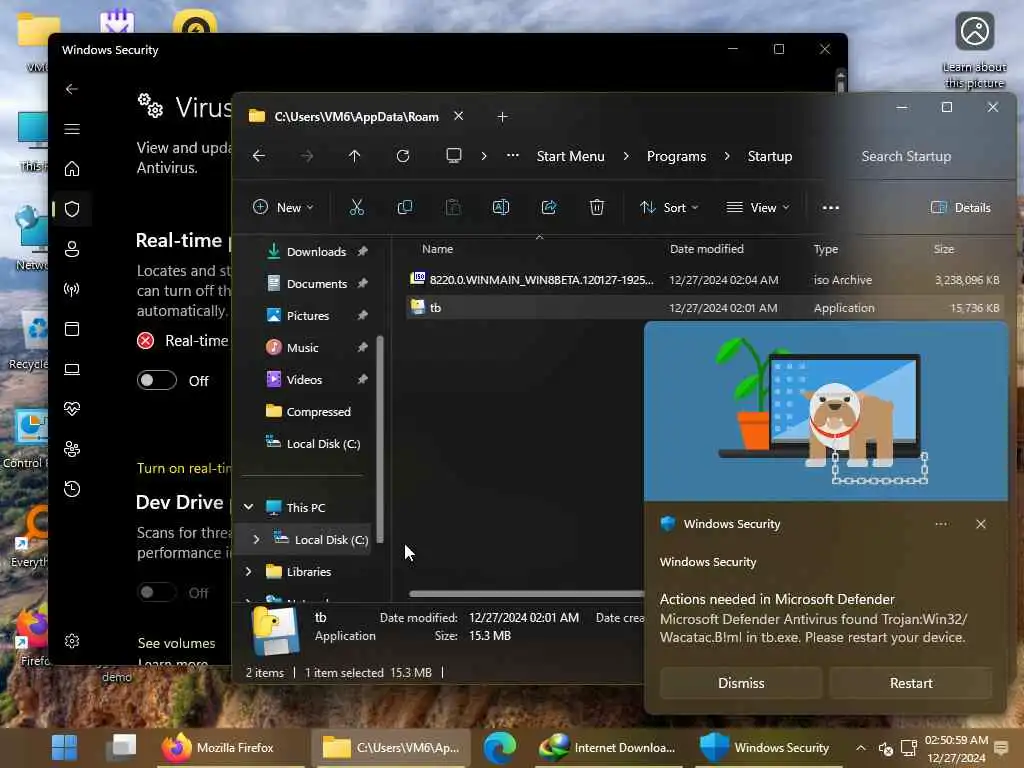Click the See volumes link in Windows Security
1024x768 pixels.
coord(176,643)
